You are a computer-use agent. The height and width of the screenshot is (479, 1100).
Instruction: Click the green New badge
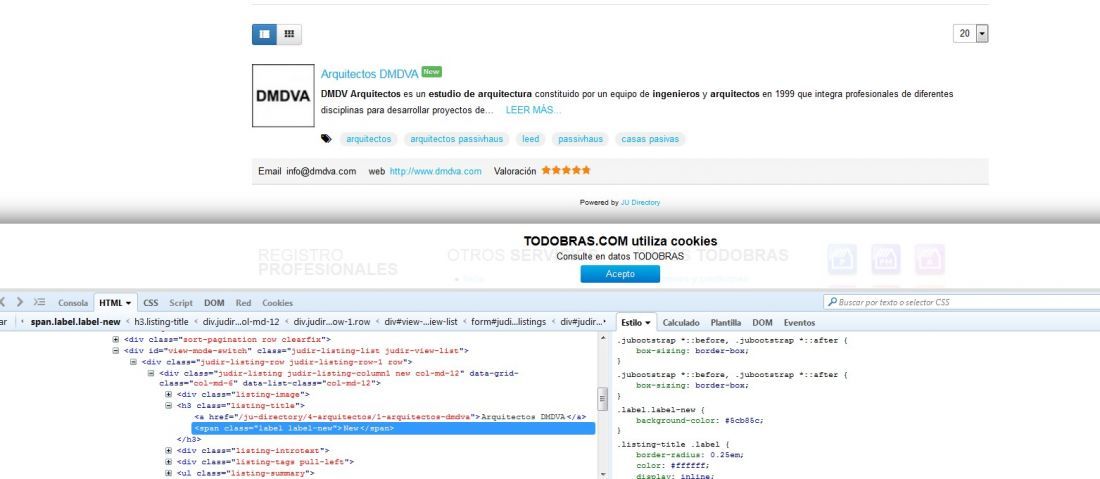pyautogui.click(x=431, y=72)
